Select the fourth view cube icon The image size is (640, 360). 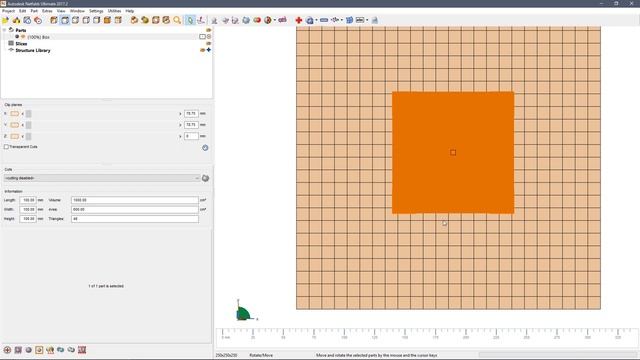[x=86, y=20]
